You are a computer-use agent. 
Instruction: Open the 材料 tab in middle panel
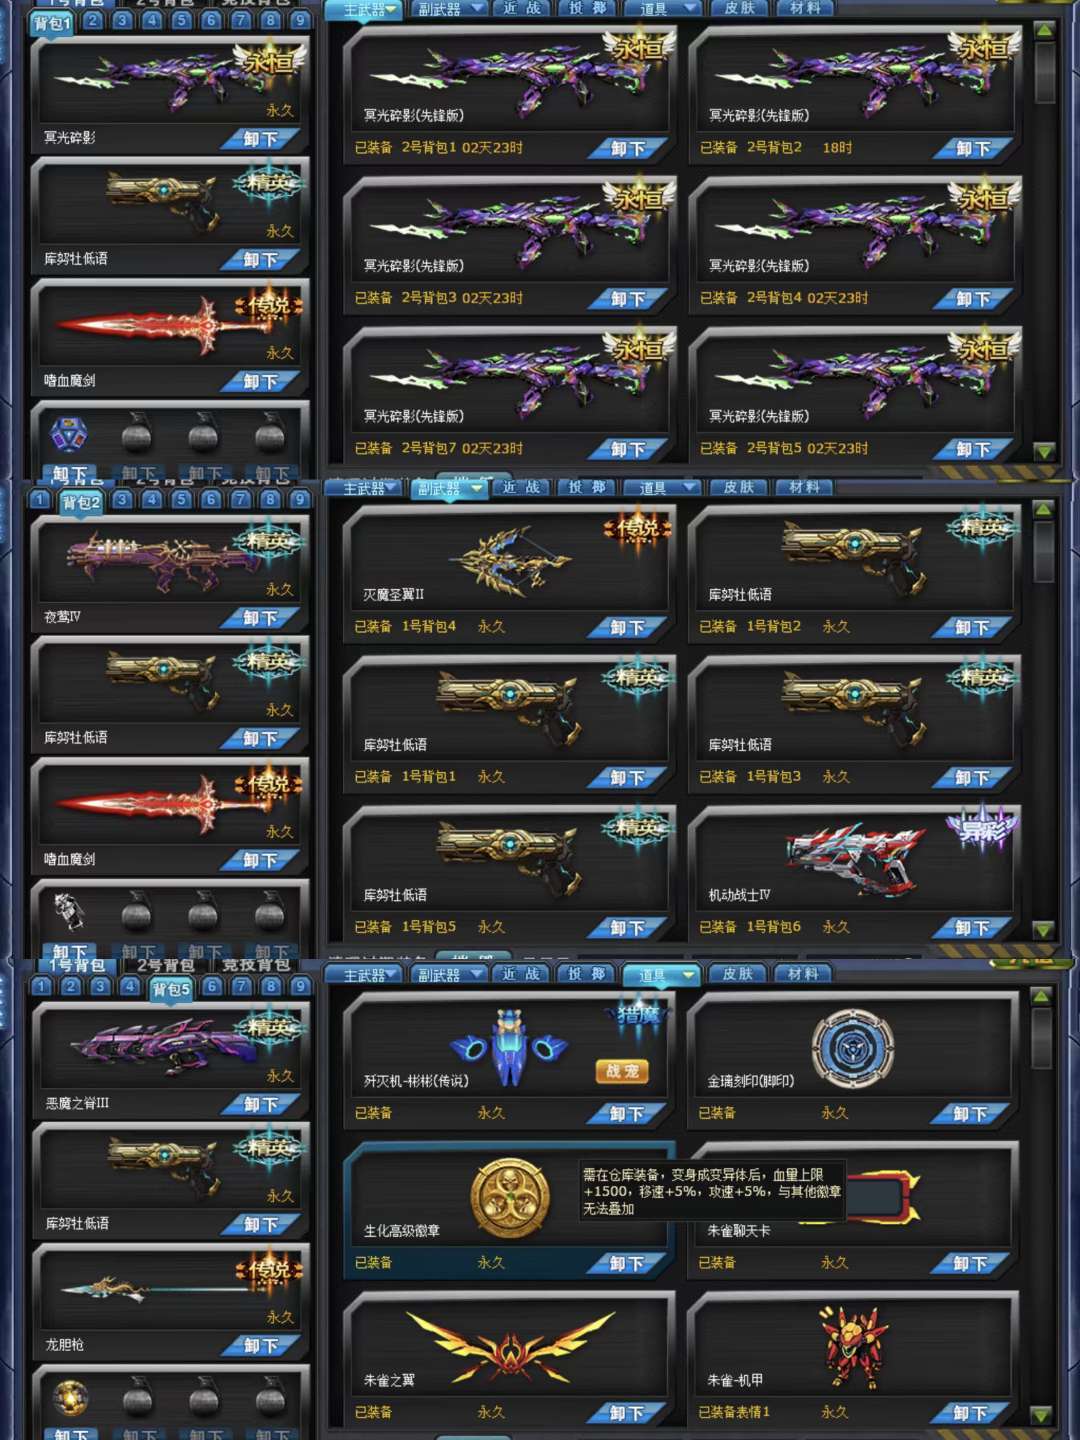coord(805,487)
